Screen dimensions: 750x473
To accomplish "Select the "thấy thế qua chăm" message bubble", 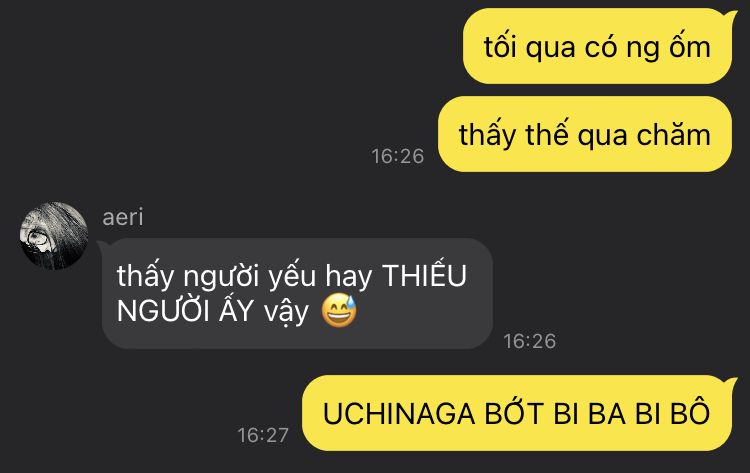I will point(585,134).
